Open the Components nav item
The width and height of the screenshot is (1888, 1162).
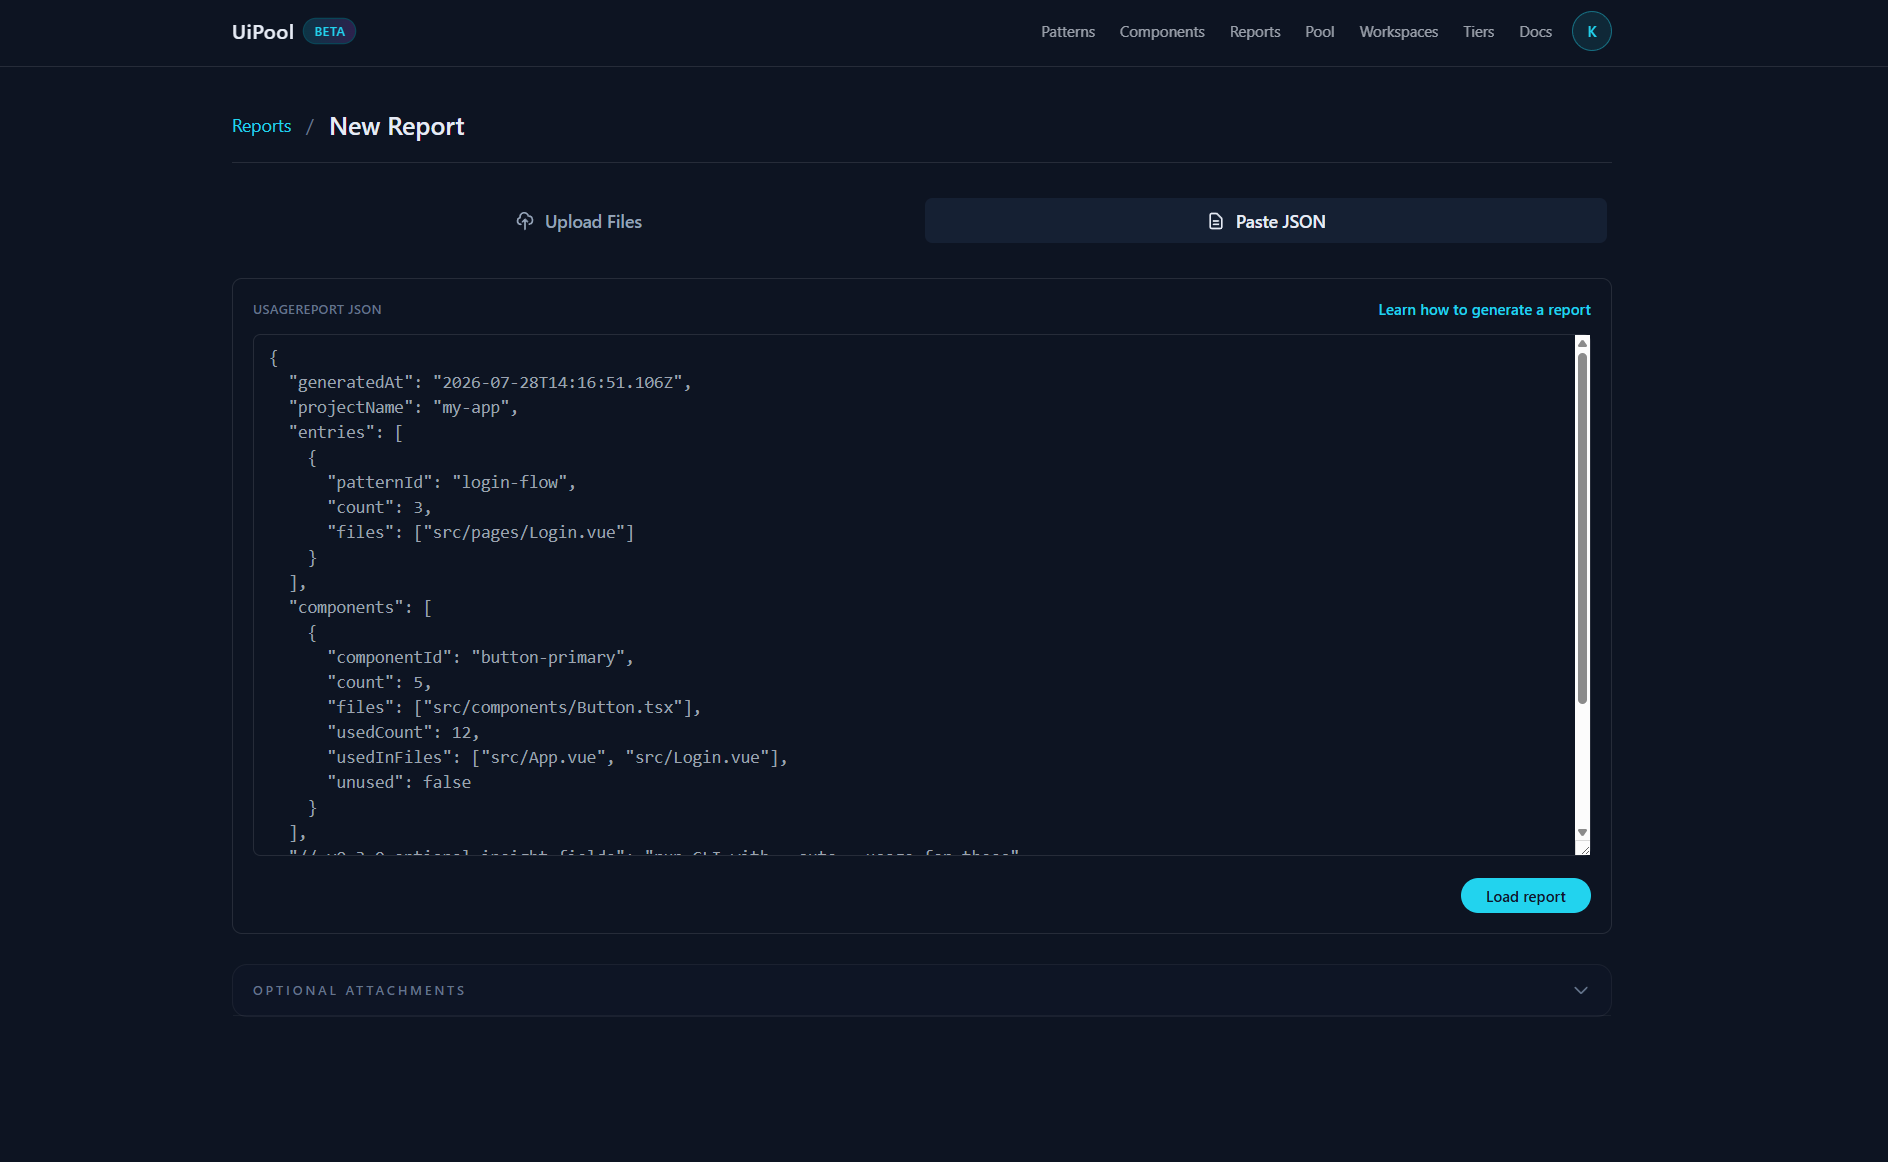point(1162,32)
